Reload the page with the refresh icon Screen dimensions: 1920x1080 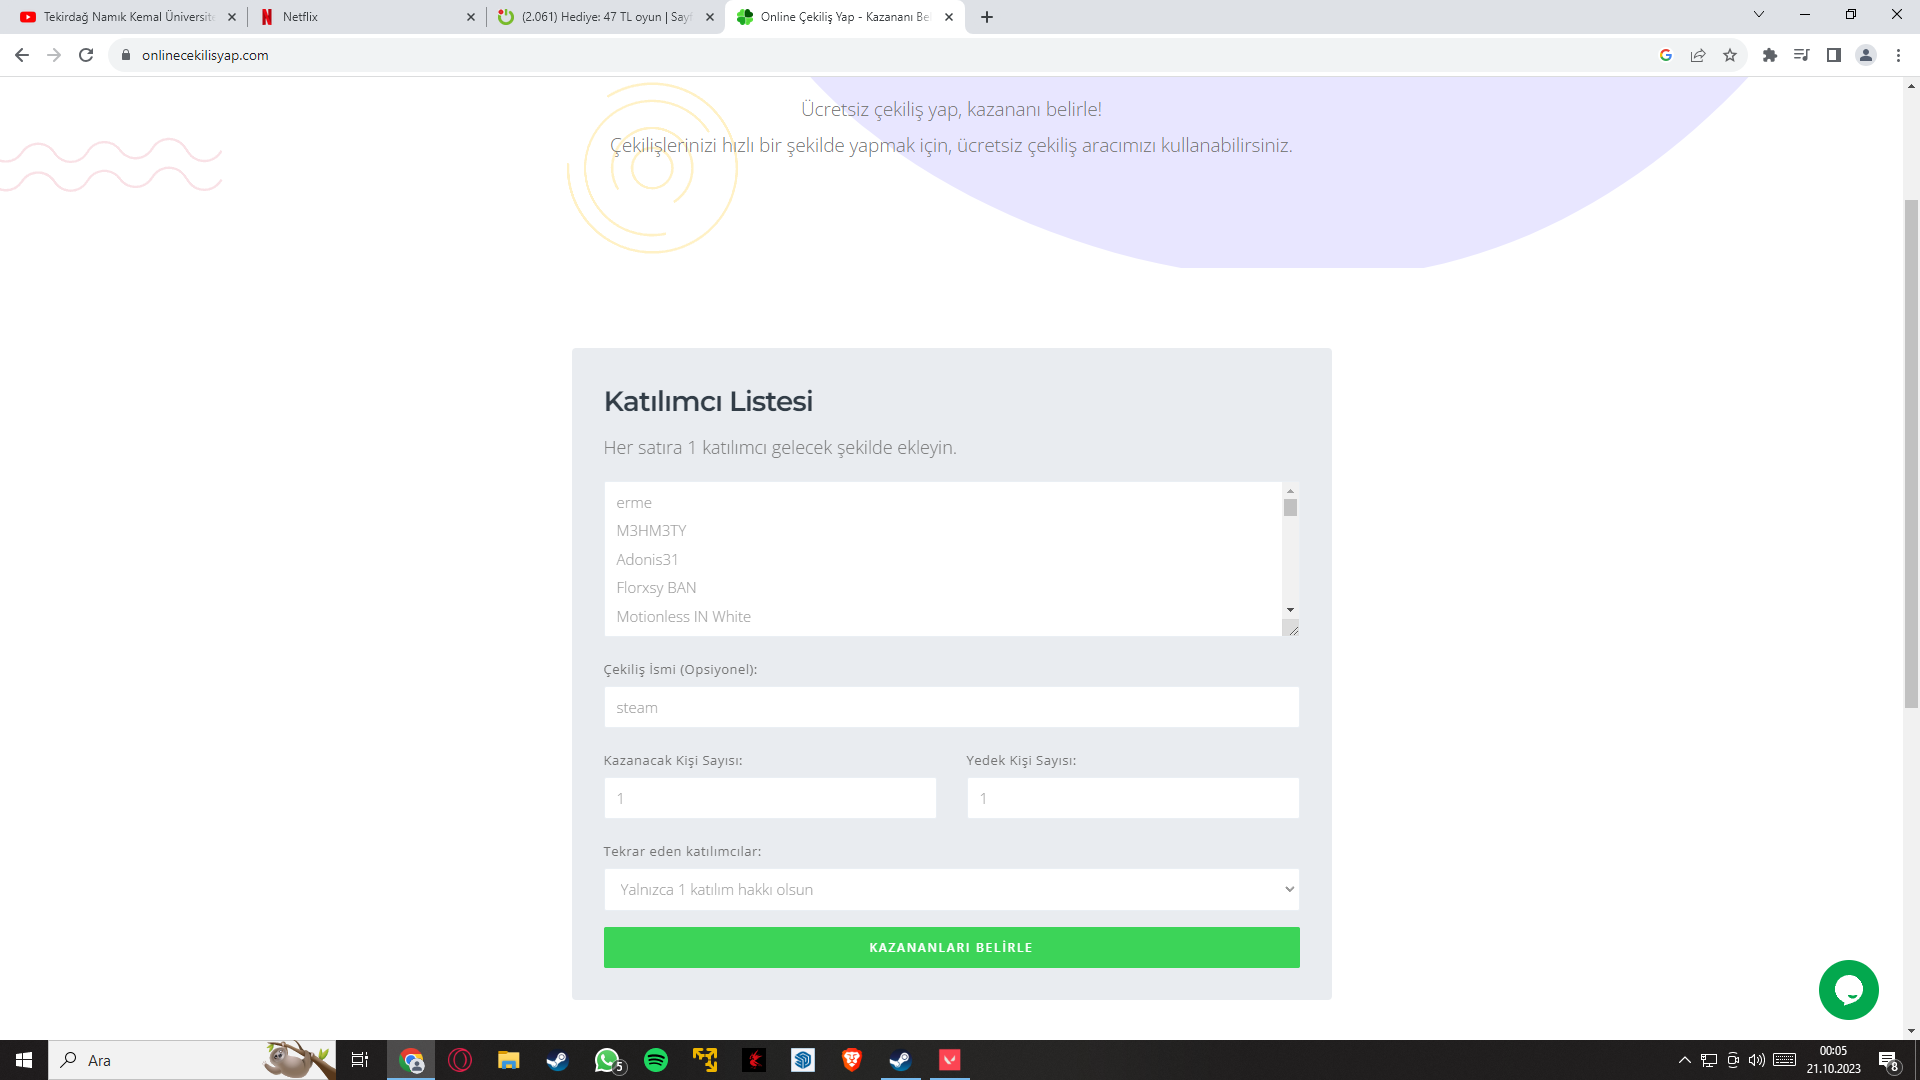[86, 55]
